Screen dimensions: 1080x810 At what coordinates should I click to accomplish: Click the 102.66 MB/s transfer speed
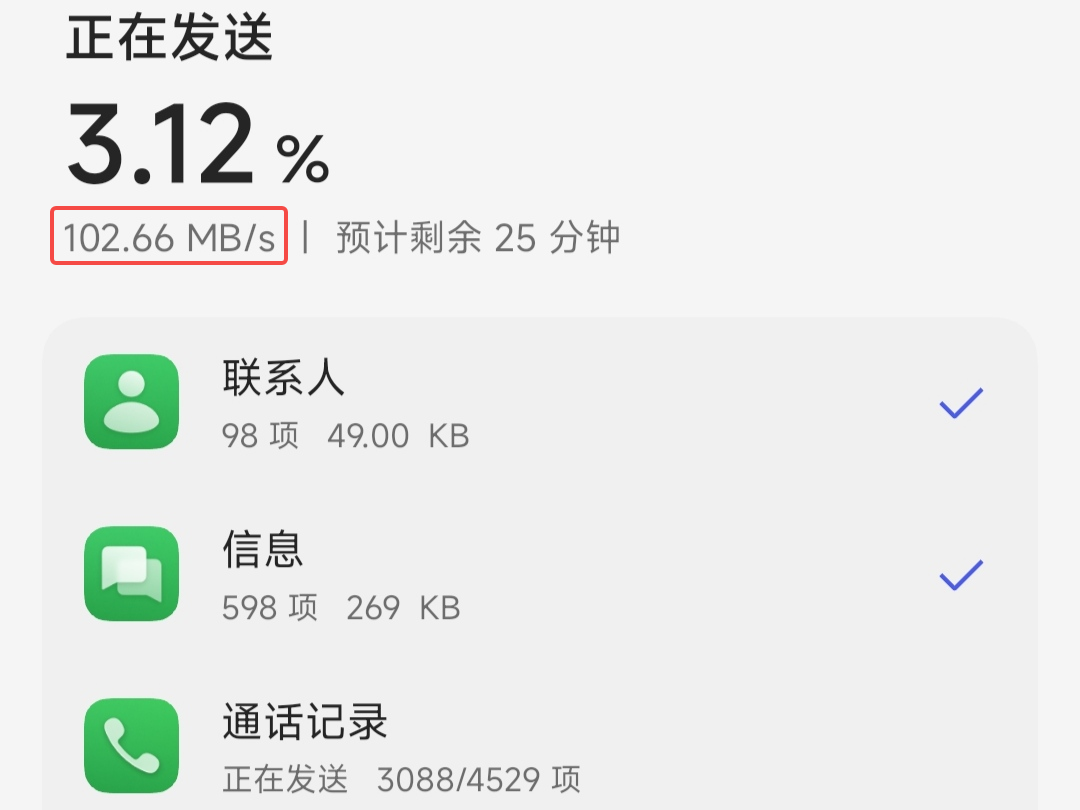(169, 238)
